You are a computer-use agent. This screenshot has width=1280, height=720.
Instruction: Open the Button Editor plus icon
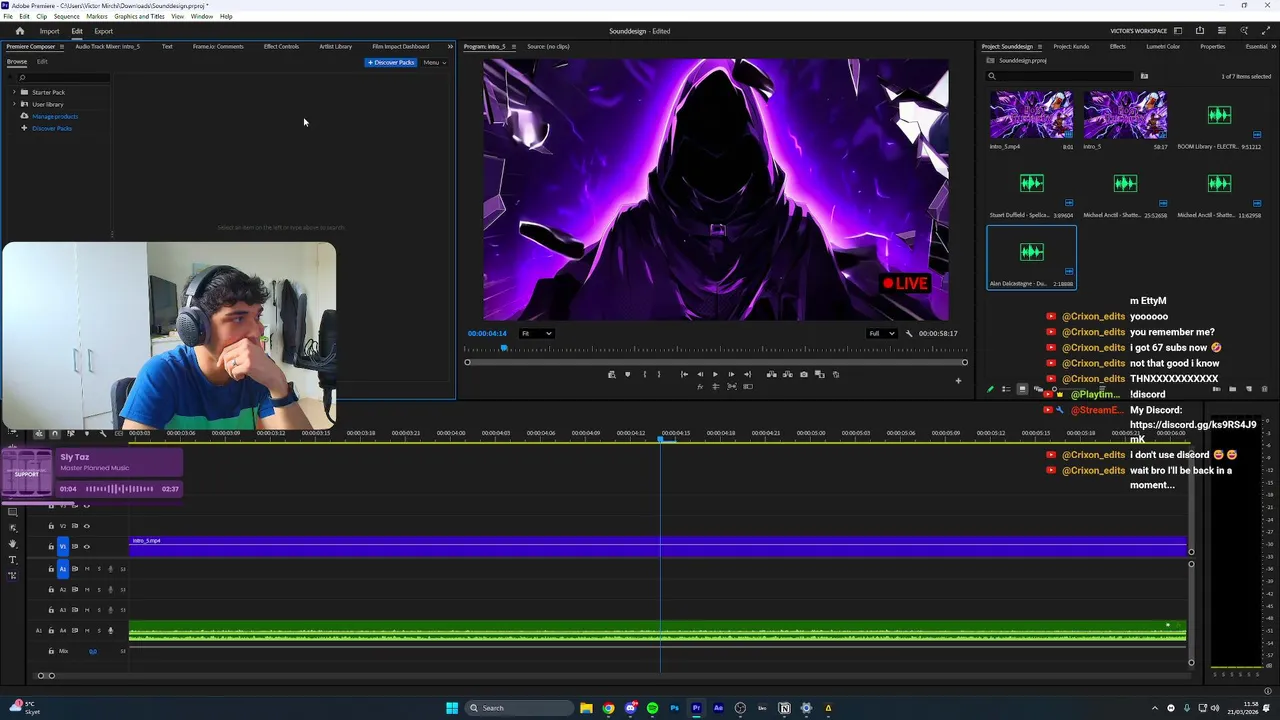pyautogui.click(x=958, y=380)
